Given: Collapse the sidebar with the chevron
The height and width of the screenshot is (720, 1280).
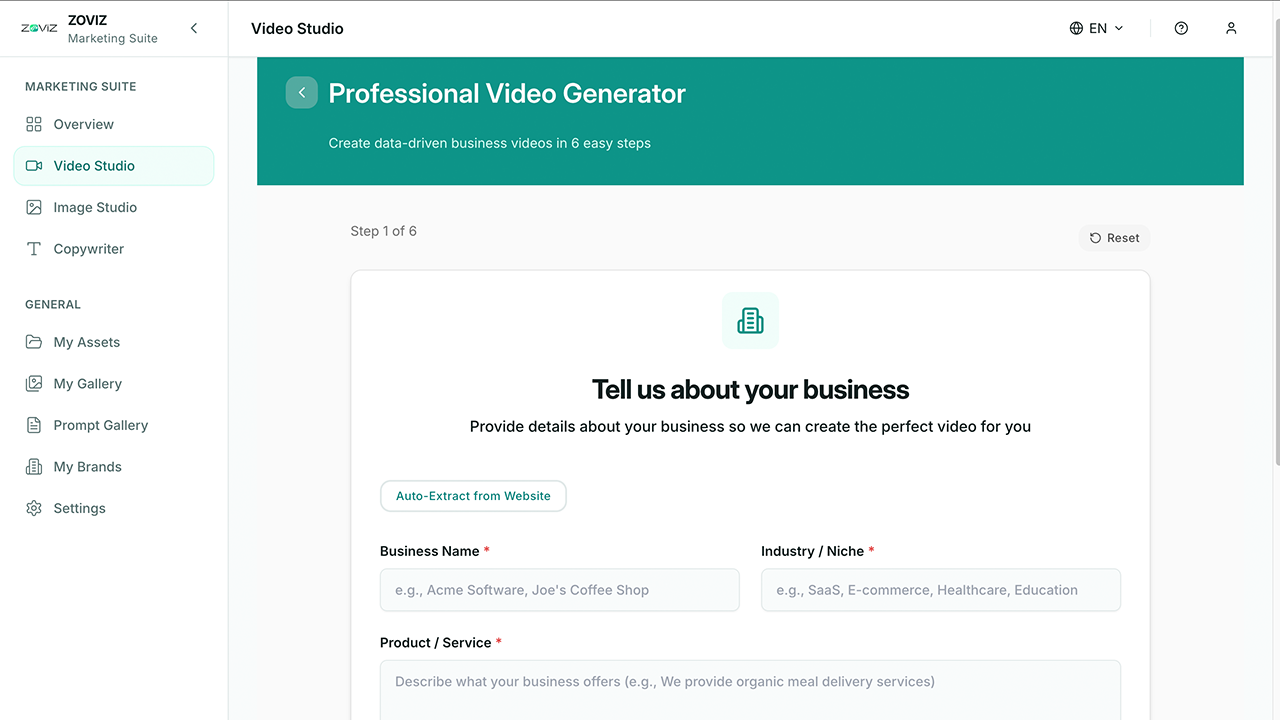Looking at the screenshot, I should (x=194, y=28).
